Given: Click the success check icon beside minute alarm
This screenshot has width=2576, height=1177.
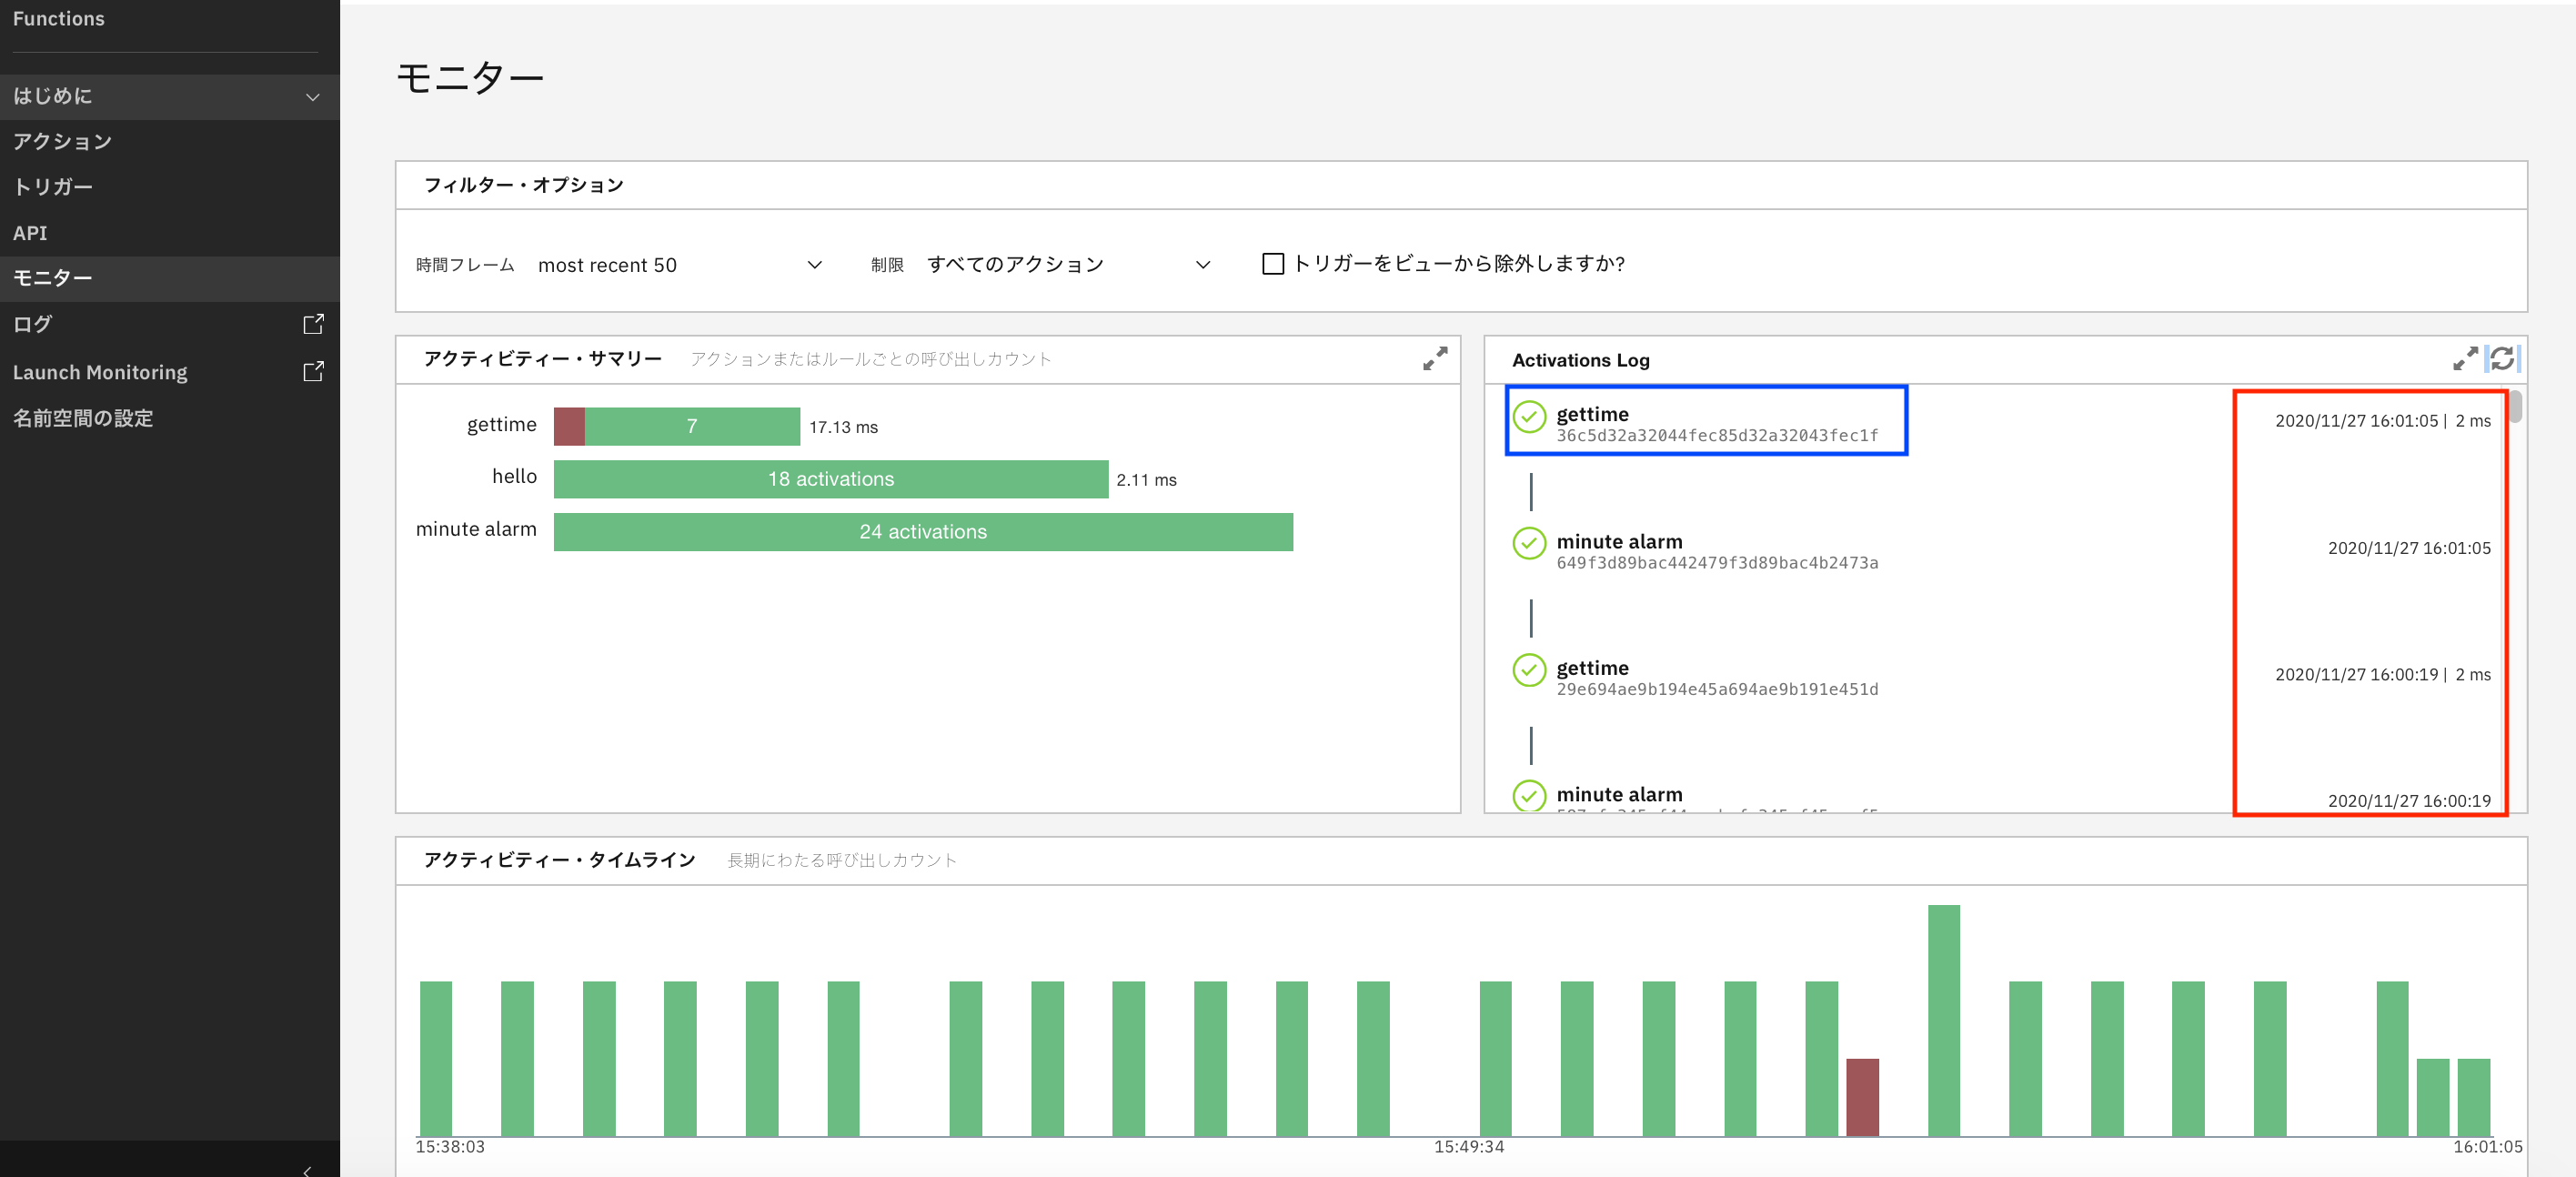Looking at the screenshot, I should pos(1529,545).
